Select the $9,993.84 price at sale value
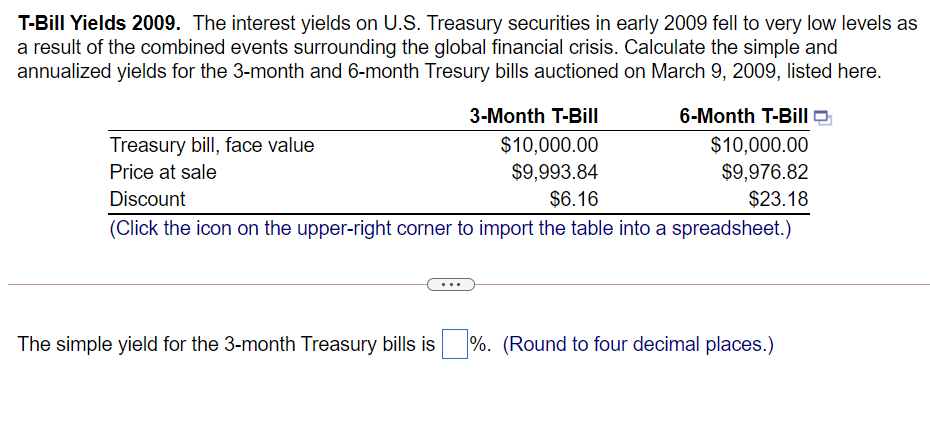The height and width of the screenshot is (436, 930). pyautogui.click(x=555, y=172)
